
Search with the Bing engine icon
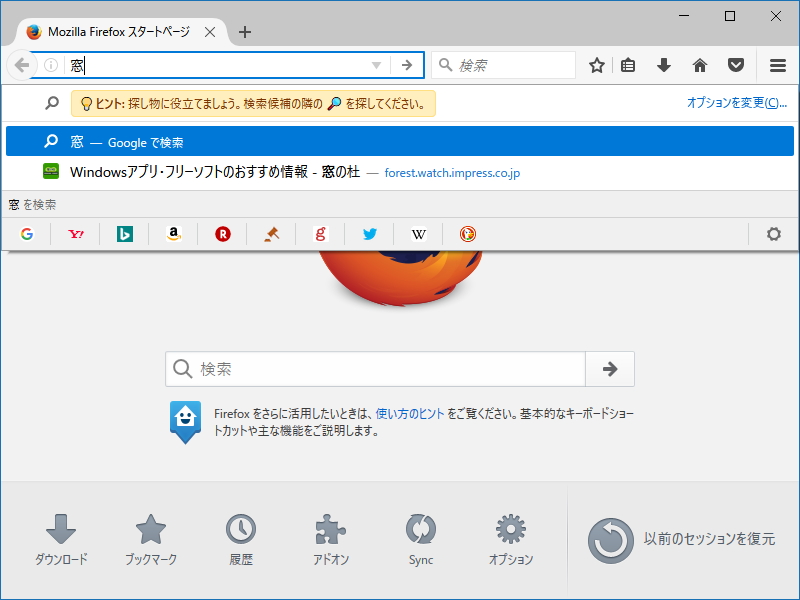(x=124, y=234)
